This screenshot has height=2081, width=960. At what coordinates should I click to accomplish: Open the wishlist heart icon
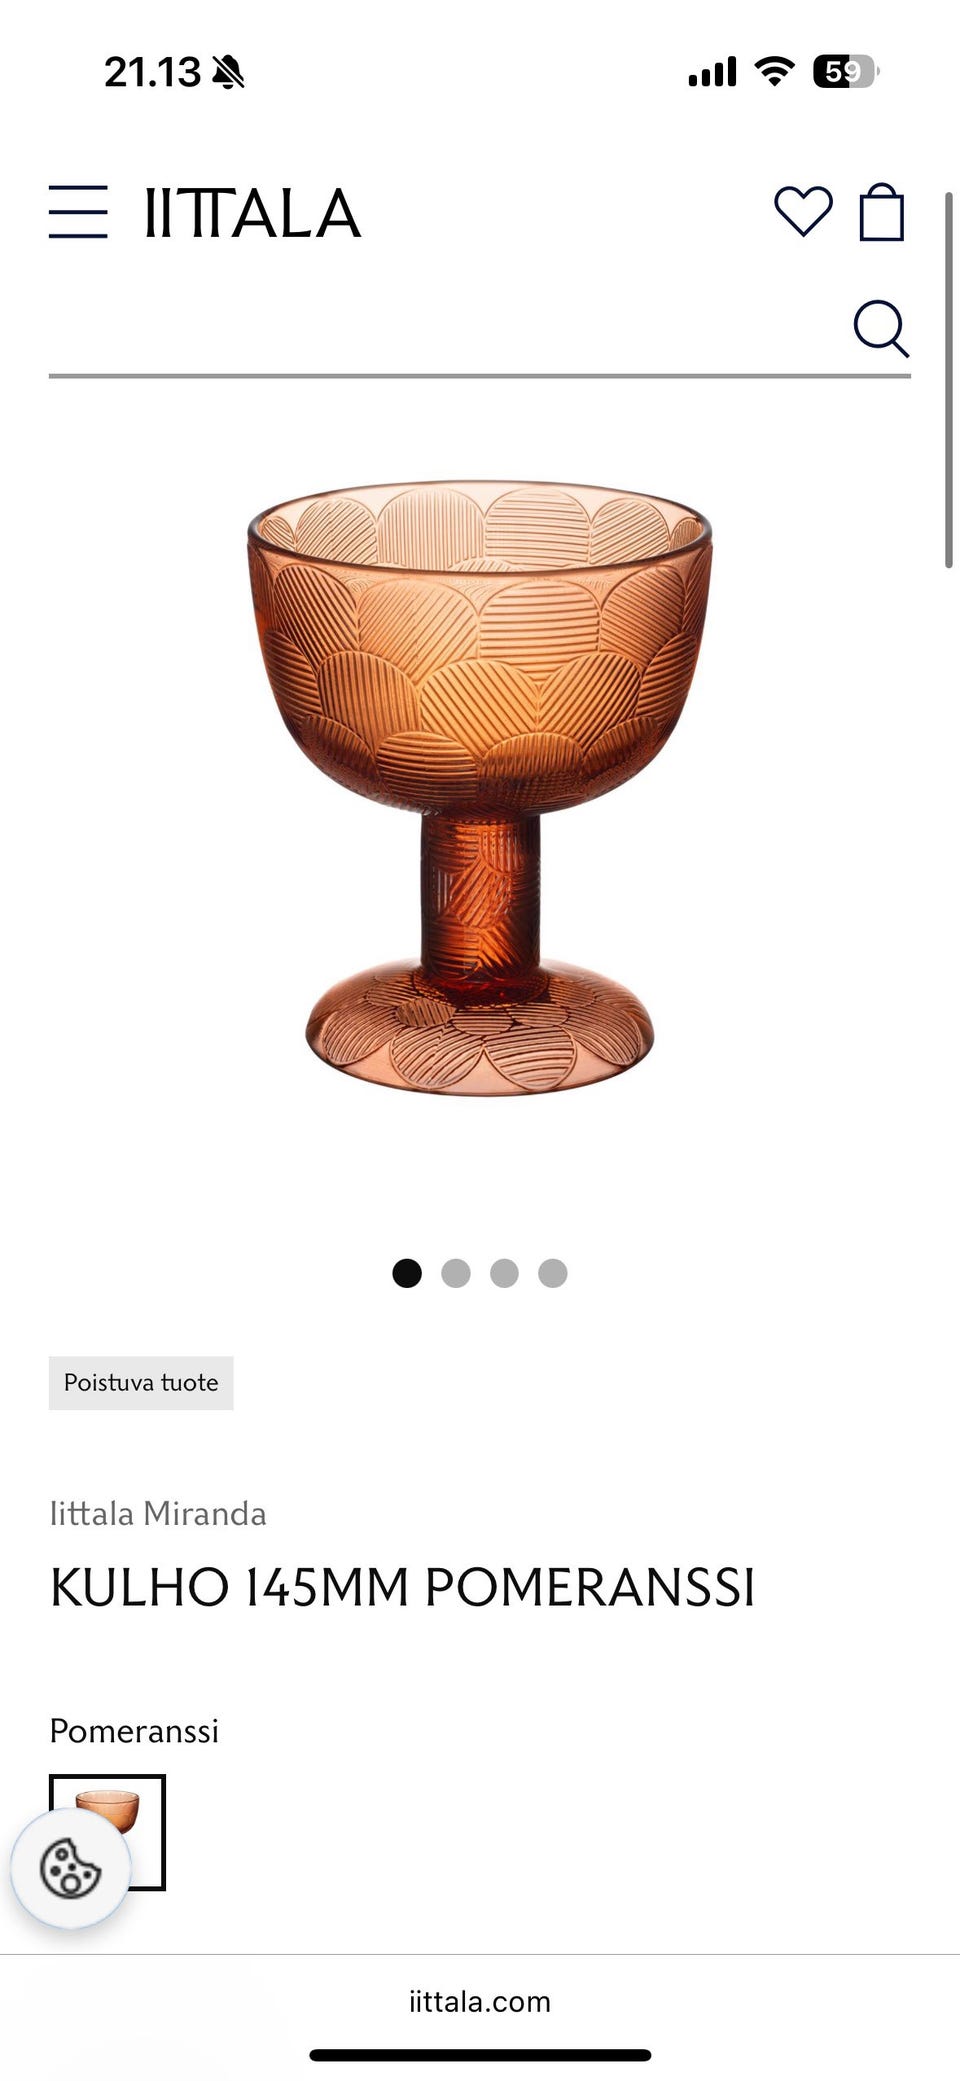click(803, 212)
